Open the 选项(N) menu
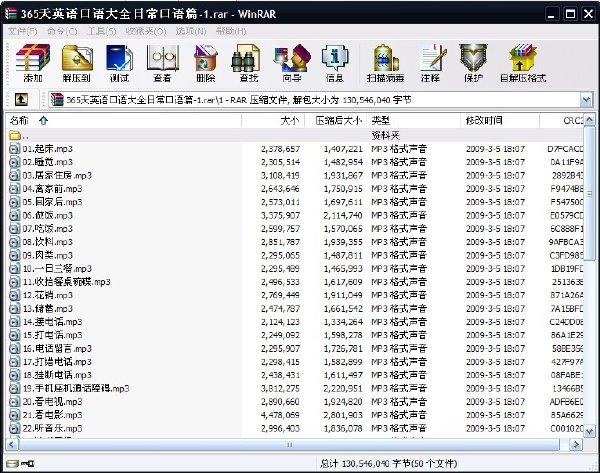 click(191, 31)
